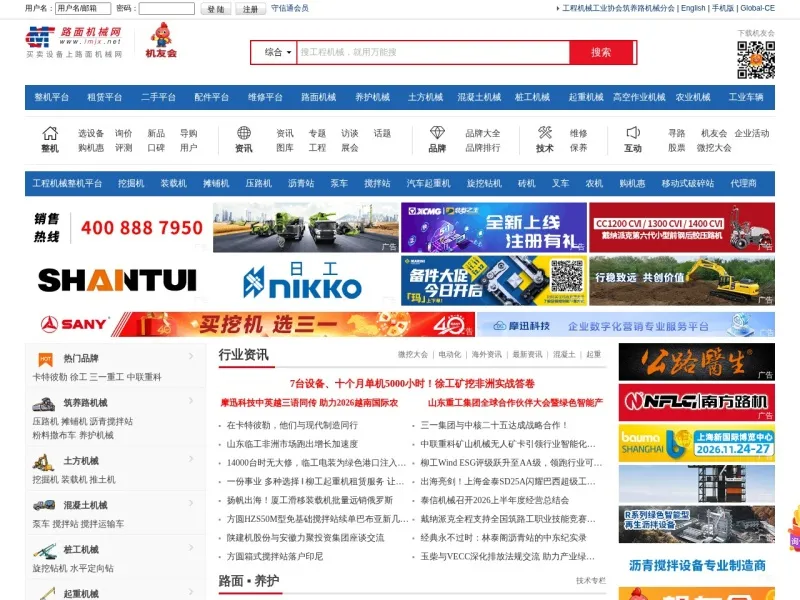Open the 二手平台 nav tab
This screenshot has height=600, width=800.
point(158,97)
